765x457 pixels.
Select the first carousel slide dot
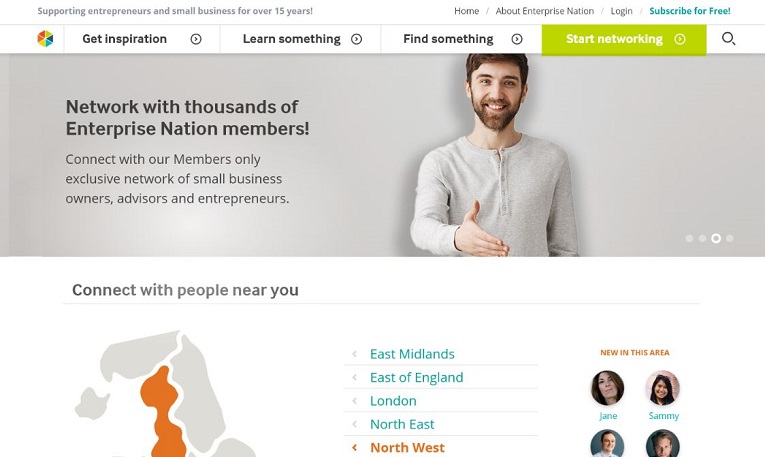[x=689, y=238]
